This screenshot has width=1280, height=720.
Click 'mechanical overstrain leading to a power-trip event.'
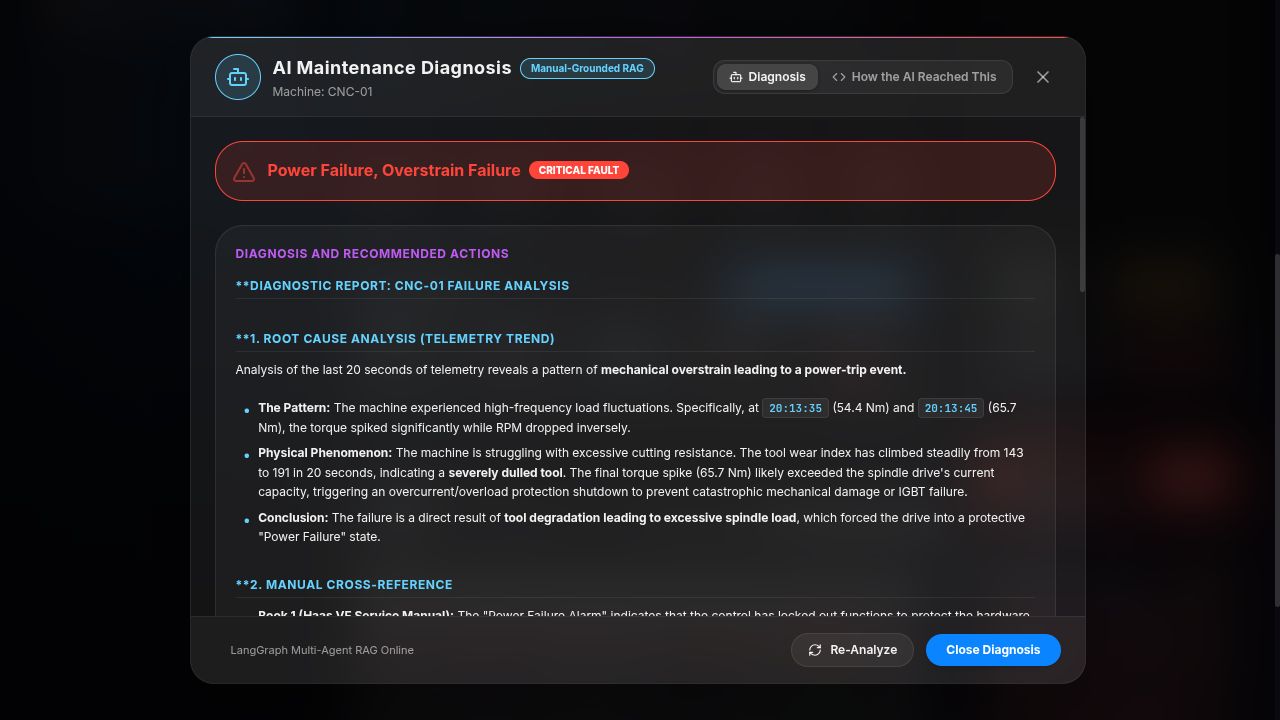pyautogui.click(x=753, y=370)
